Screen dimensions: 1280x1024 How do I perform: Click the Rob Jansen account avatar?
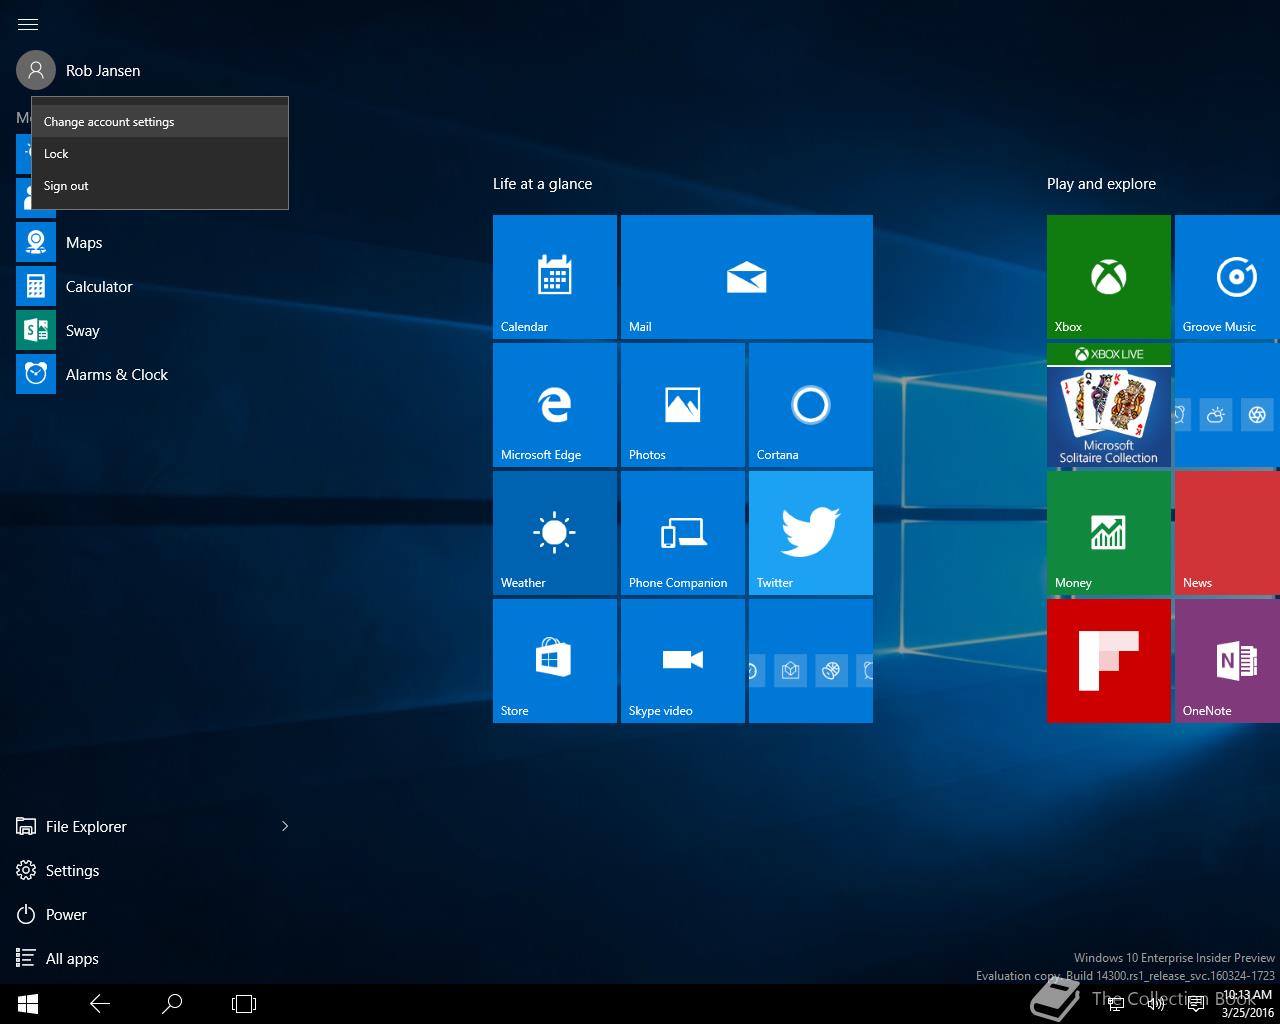point(36,70)
